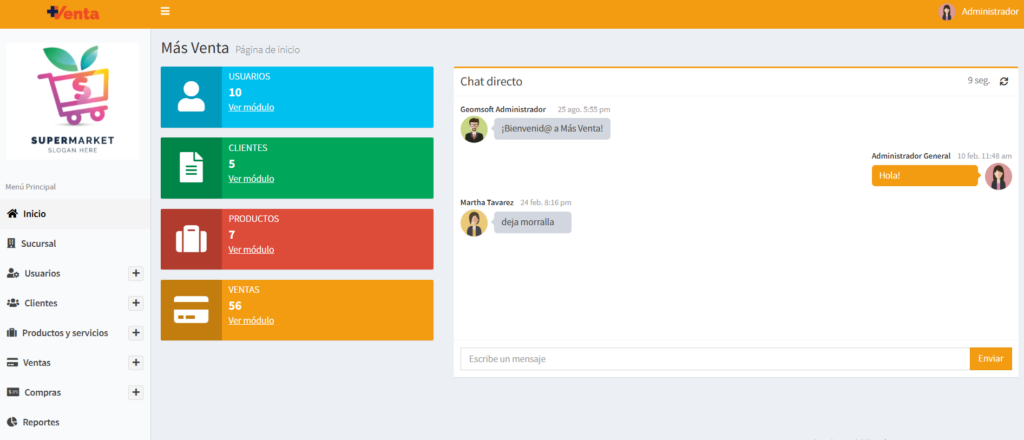Toggle the hamburger sidebar menu
Screen dimensions: 1024x440
165,12
